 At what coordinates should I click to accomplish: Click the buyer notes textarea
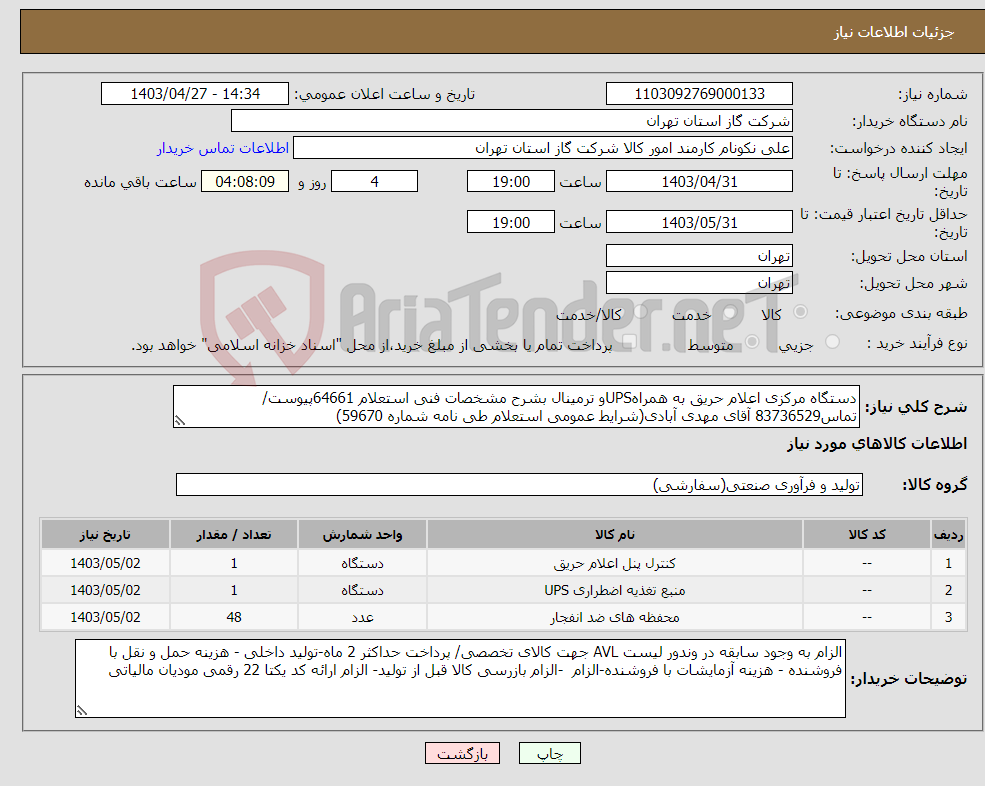click(x=460, y=679)
